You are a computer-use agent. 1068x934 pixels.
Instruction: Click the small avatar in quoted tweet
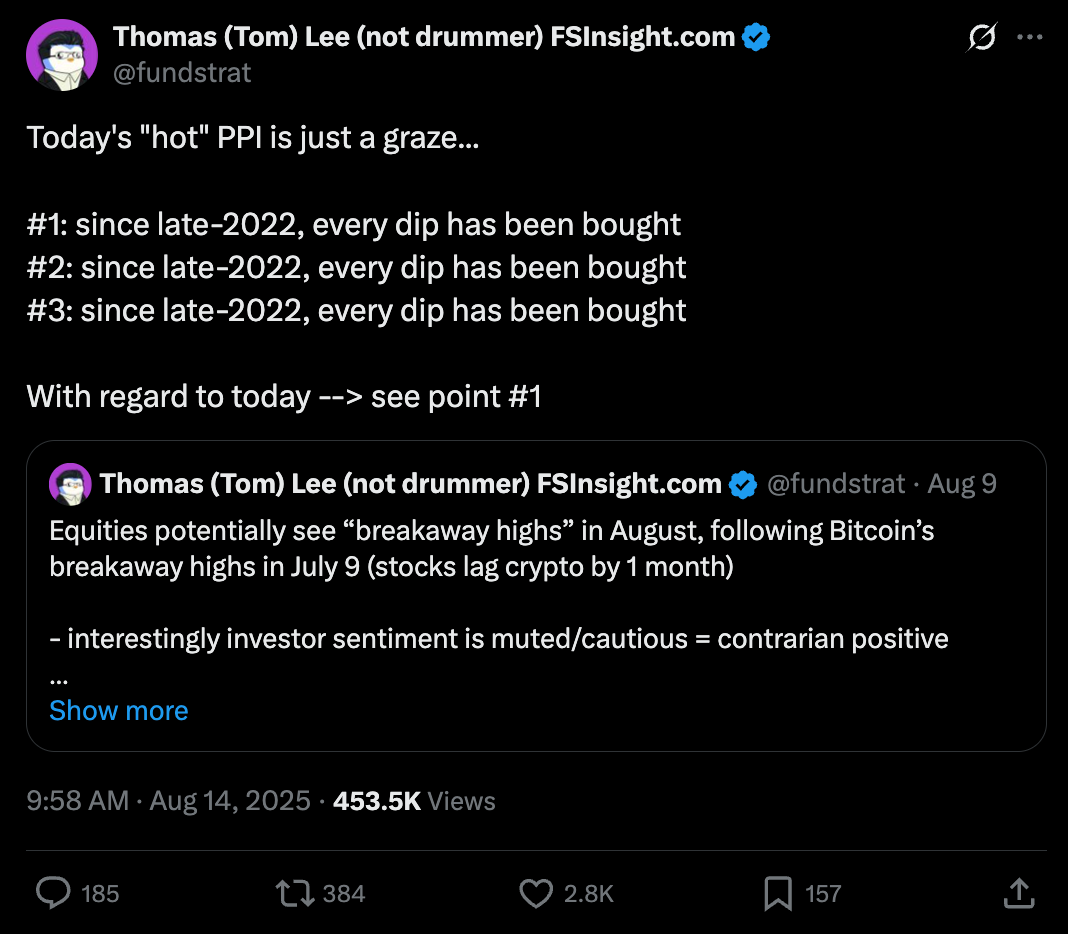coord(70,485)
